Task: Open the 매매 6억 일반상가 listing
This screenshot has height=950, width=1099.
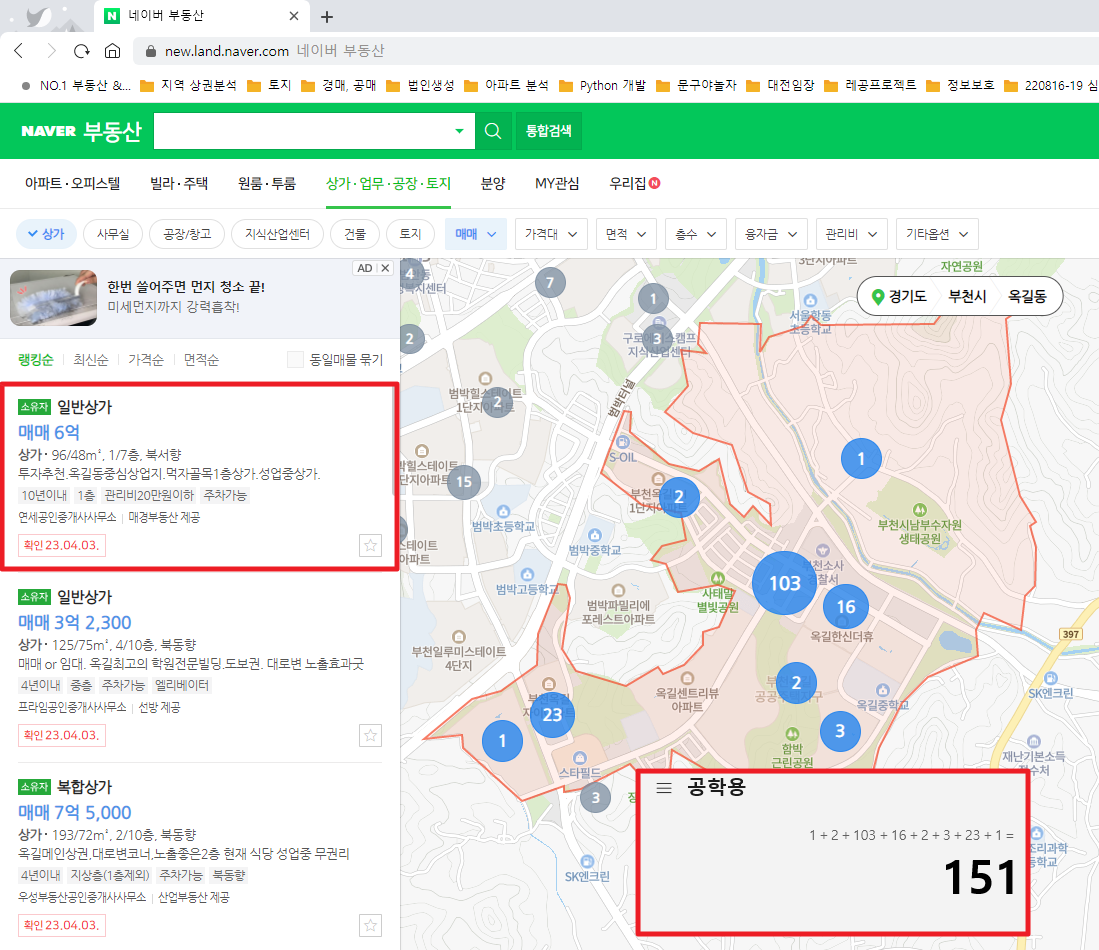Action: tap(200, 477)
